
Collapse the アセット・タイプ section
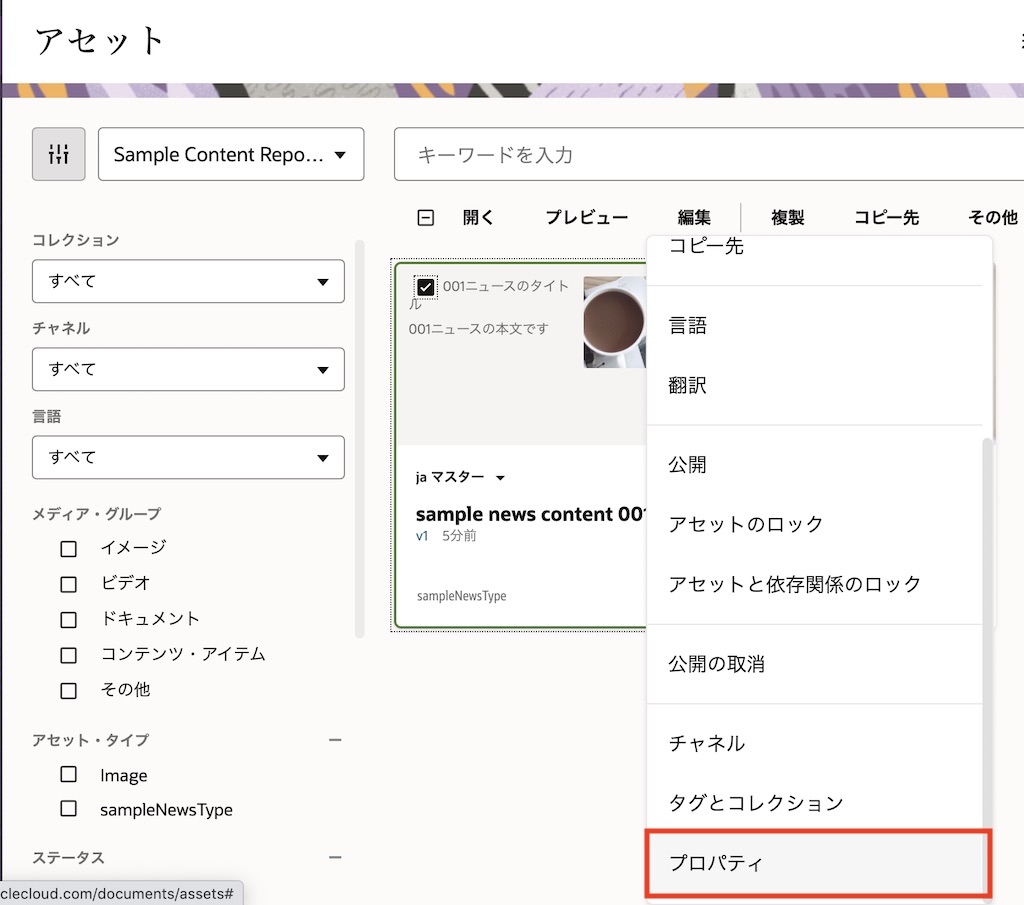coord(336,740)
